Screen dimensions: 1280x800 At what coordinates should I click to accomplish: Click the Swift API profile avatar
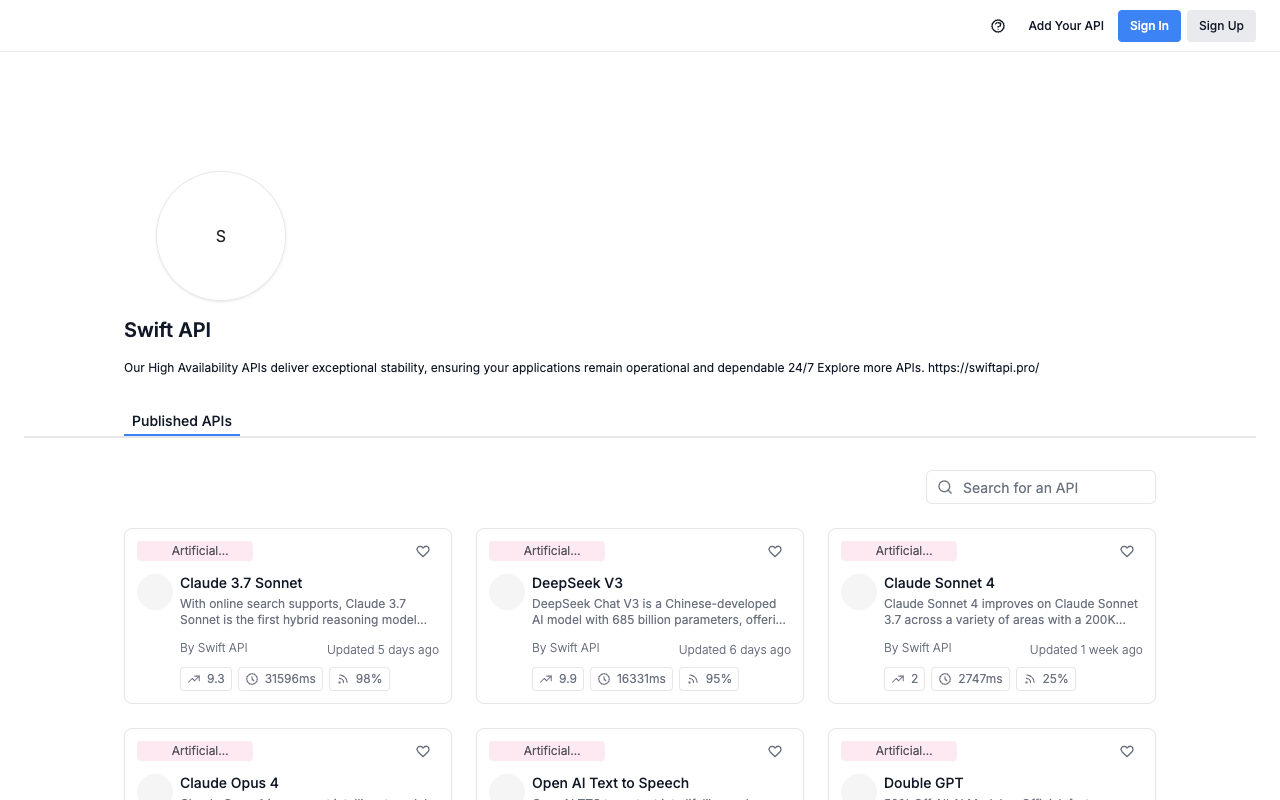pos(221,236)
